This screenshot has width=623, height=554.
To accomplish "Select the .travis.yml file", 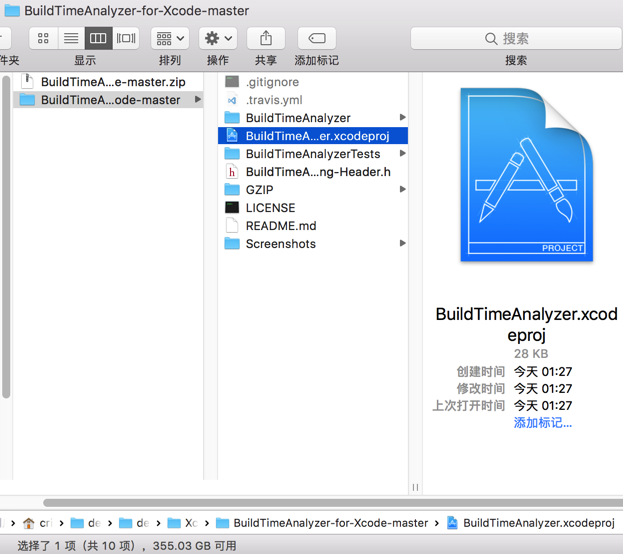I will pos(313,100).
